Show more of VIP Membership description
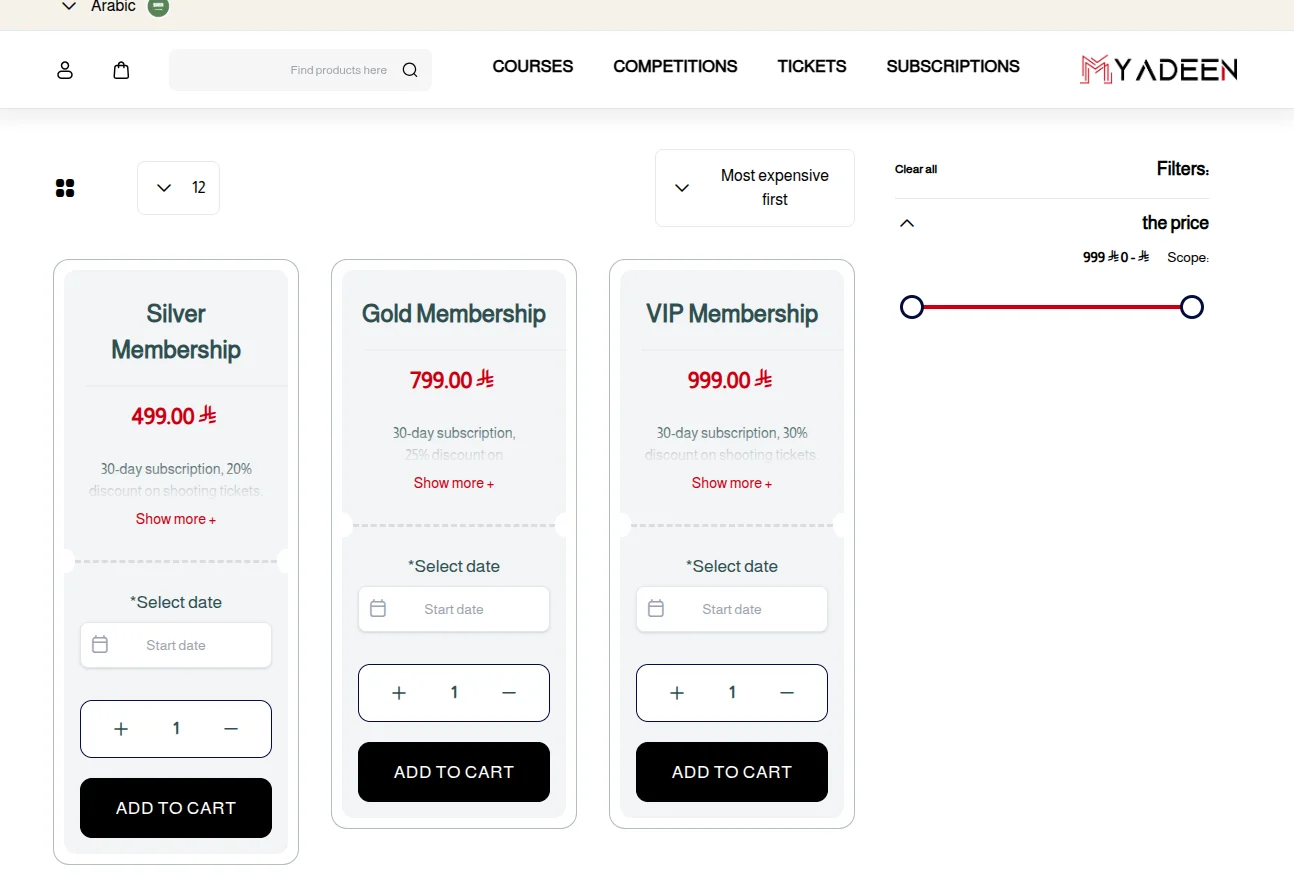The width and height of the screenshot is (1294, 883). pyautogui.click(x=732, y=483)
